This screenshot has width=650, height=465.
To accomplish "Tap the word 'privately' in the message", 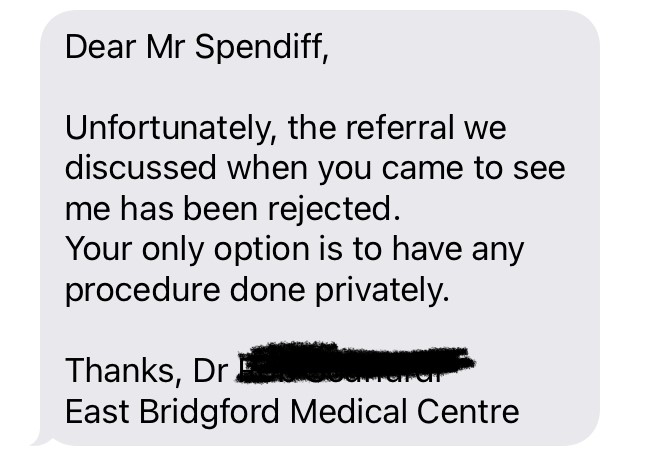I will click(x=382, y=290).
